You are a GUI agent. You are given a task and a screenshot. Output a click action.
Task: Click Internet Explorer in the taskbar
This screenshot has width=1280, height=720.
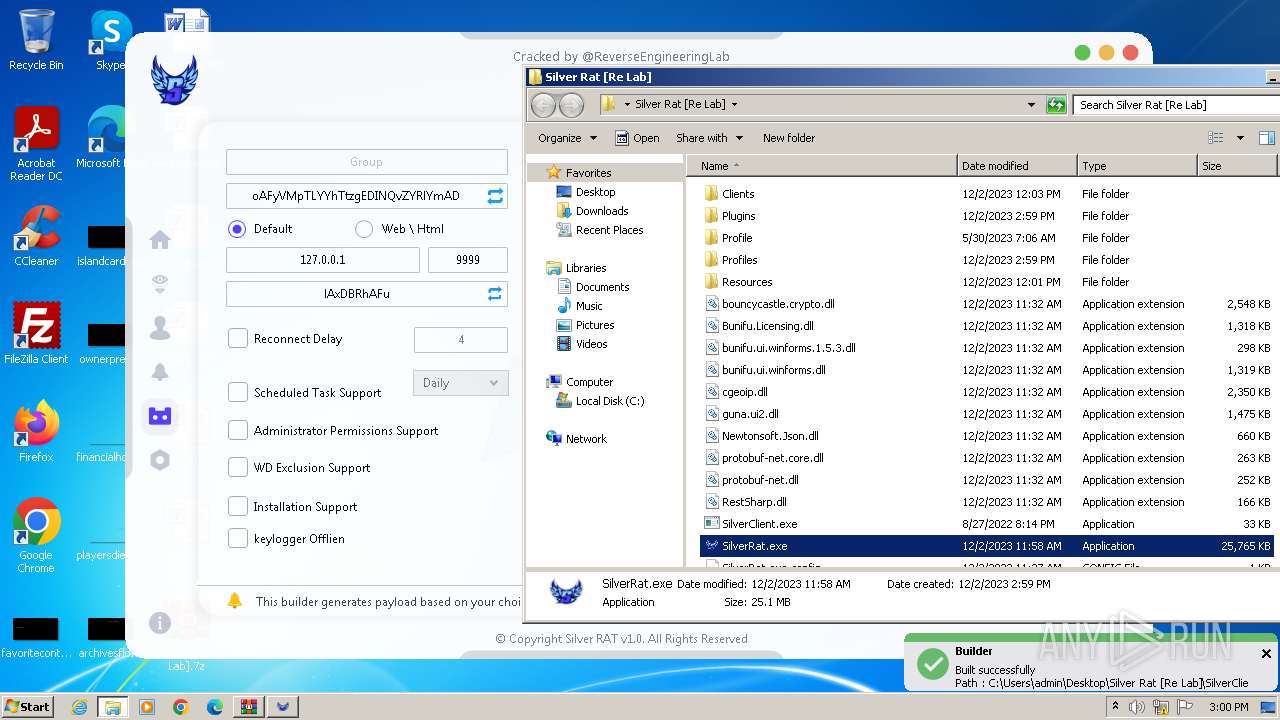[79, 707]
